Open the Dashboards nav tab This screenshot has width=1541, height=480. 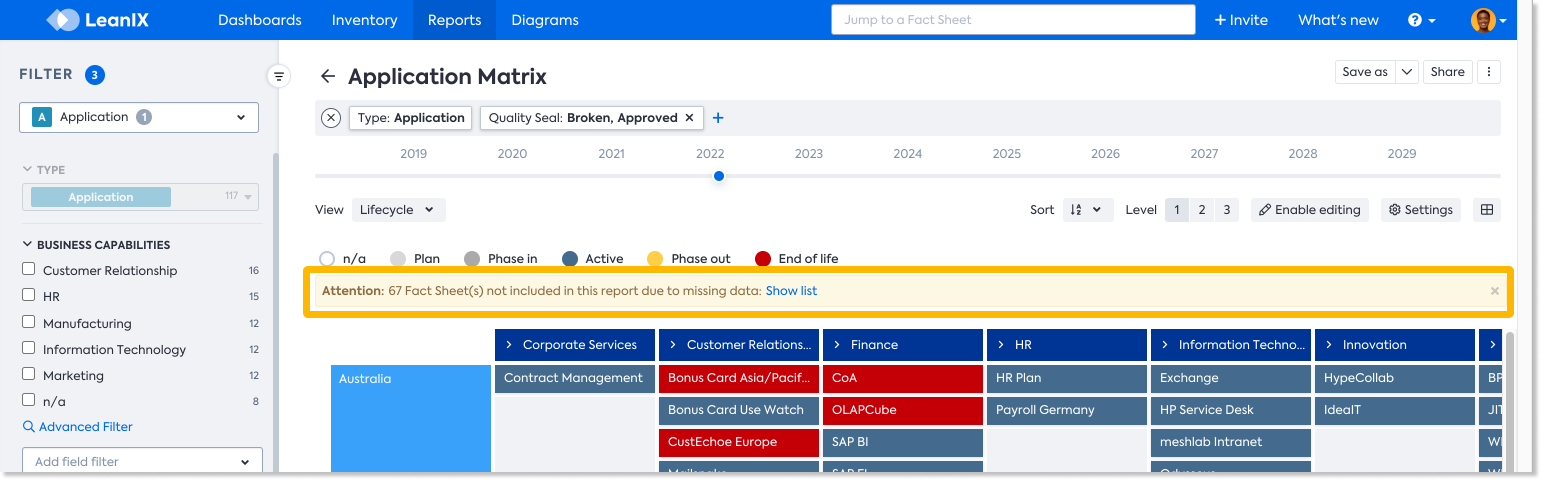pyautogui.click(x=260, y=20)
